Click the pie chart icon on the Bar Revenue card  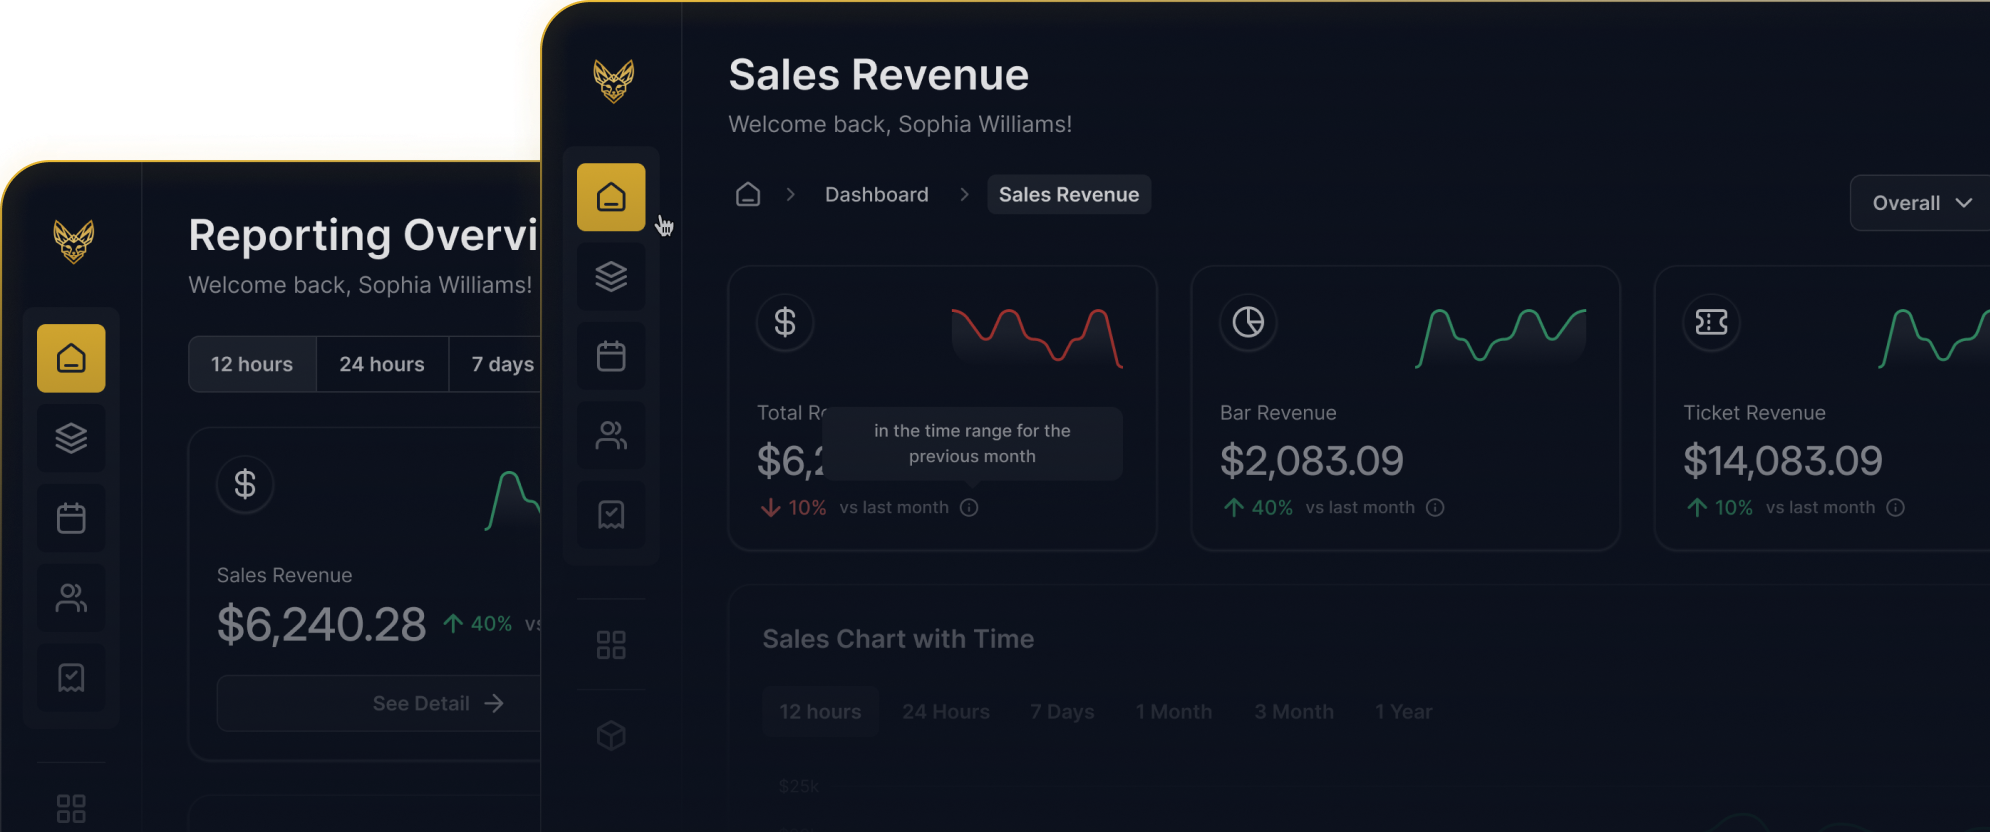click(1248, 322)
